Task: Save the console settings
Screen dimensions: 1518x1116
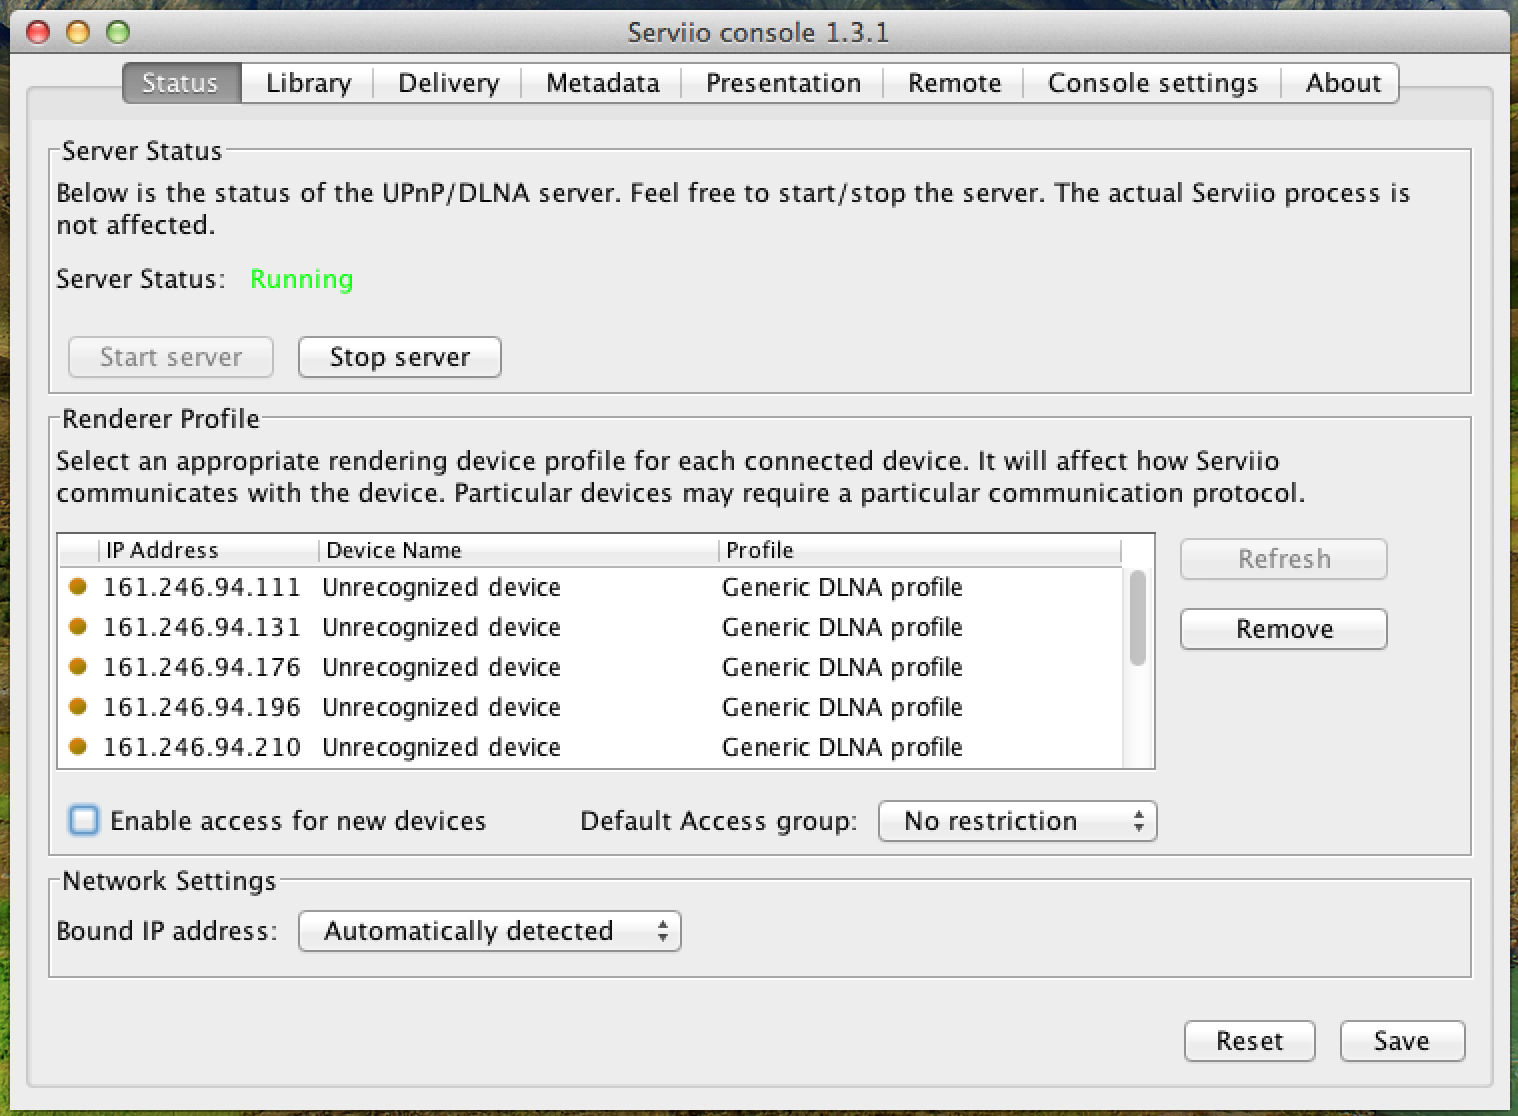Action: tap(1401, 1041)
